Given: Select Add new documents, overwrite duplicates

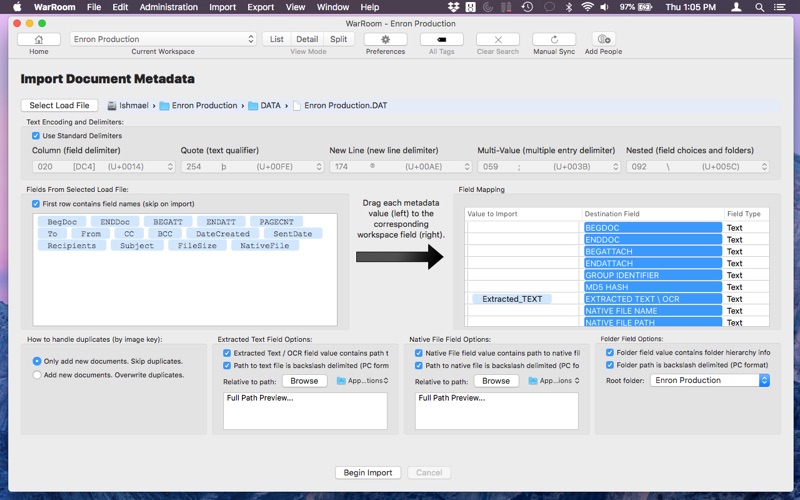Looking at the screenshot, I should [37, 375].
